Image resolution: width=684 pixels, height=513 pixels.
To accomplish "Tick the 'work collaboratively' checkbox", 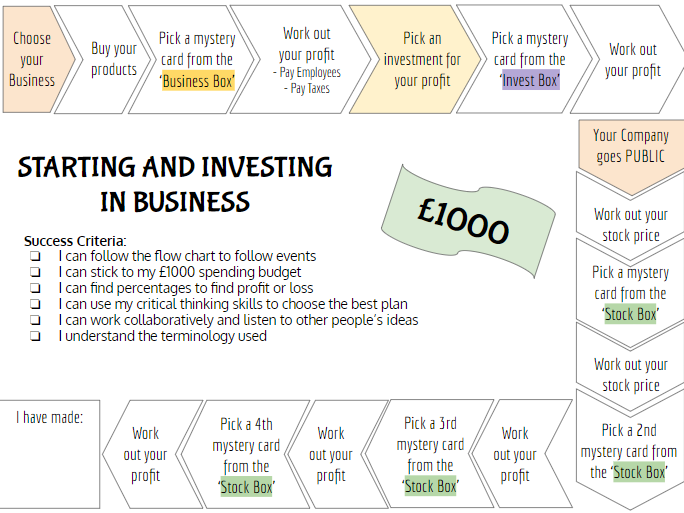I will point(35,320).
